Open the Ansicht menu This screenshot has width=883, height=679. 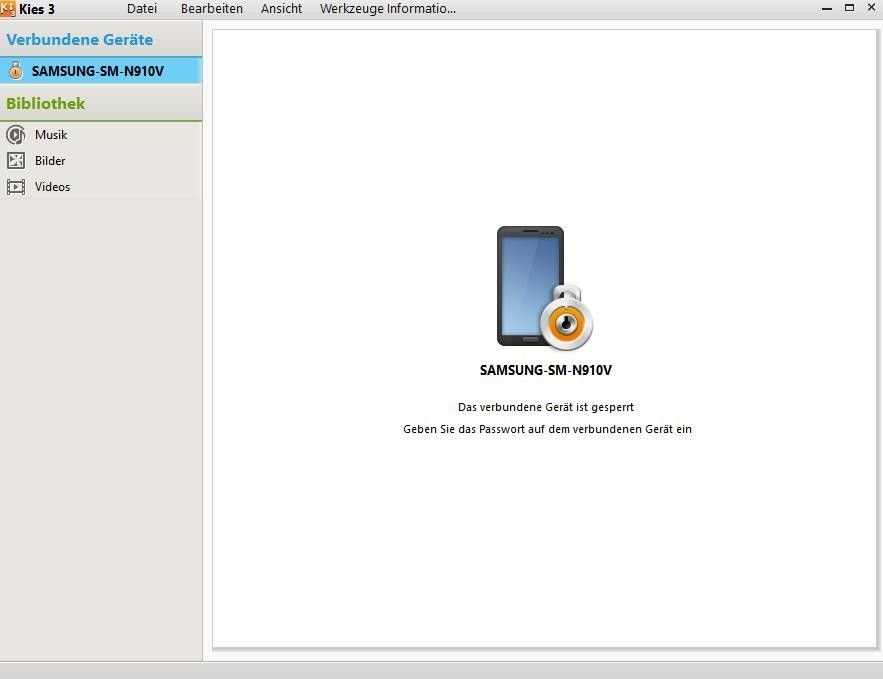tap(282, 8)
